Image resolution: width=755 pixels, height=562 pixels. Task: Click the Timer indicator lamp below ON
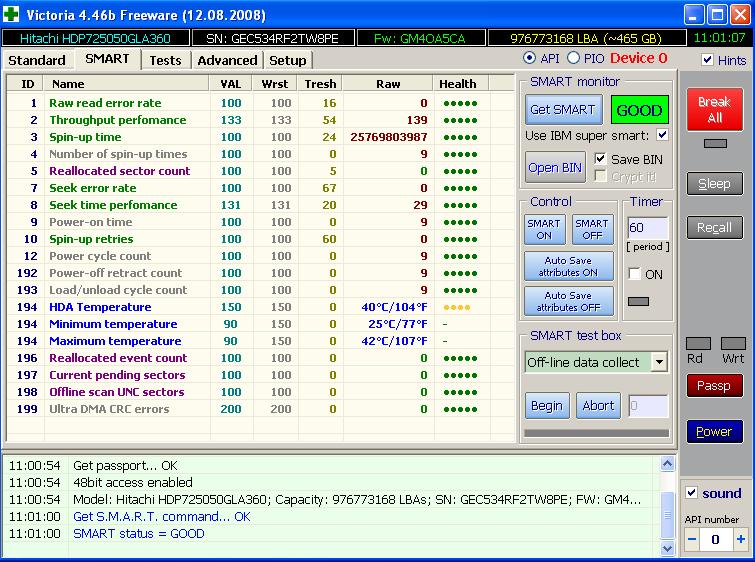coord(638,301)
